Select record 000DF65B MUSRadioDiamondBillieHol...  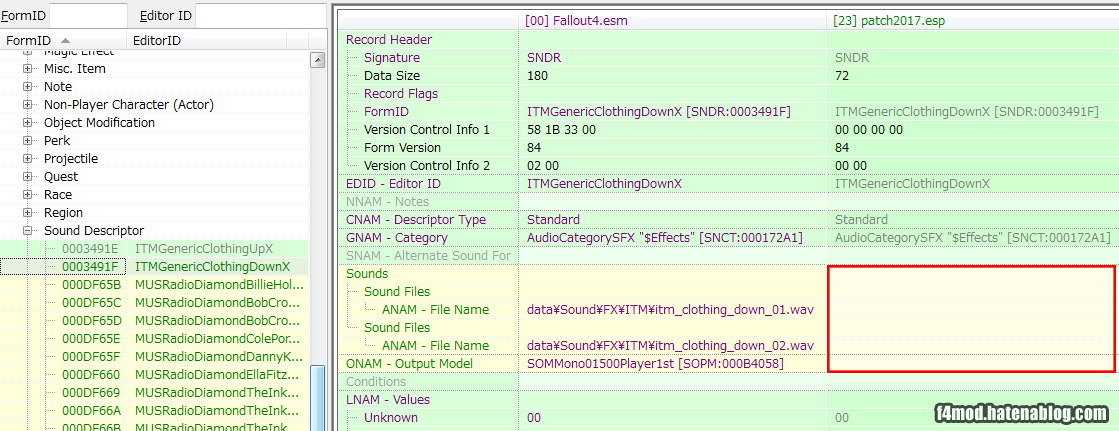click(x=154, y=284)
